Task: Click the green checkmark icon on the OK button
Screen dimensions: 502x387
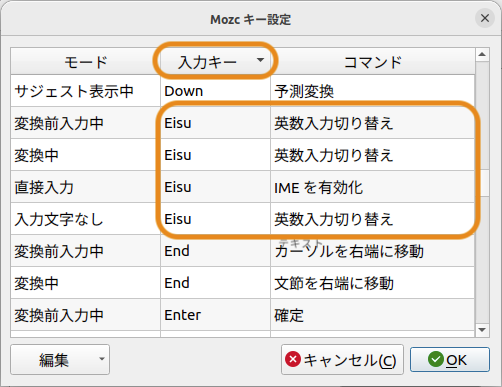Action: [436, 359]
